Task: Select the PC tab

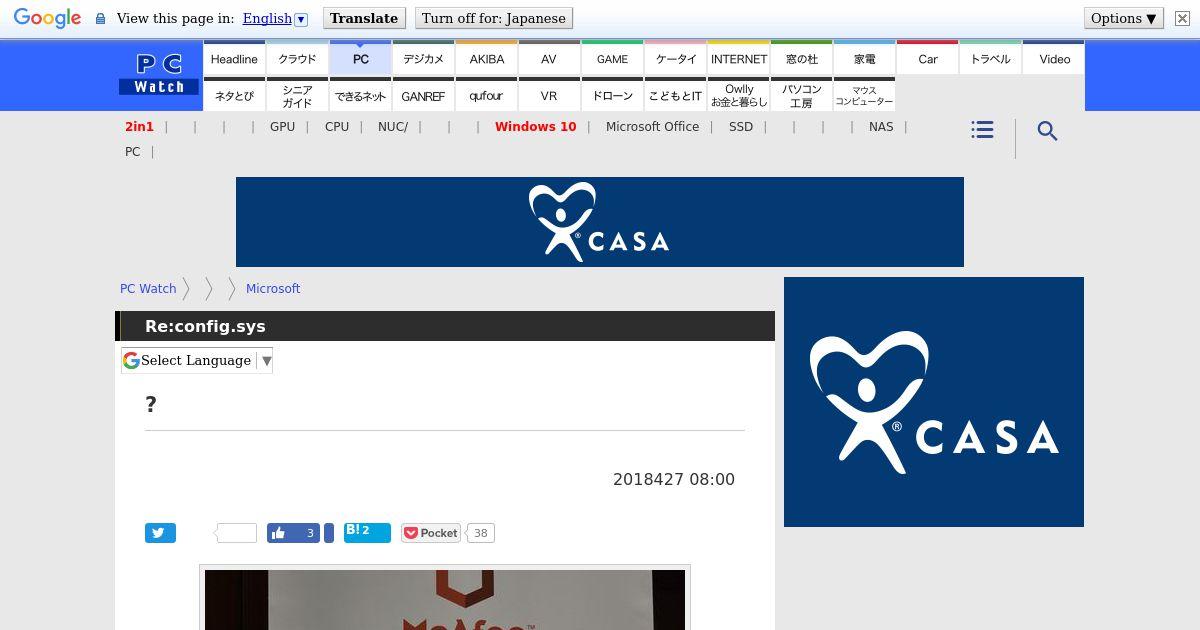Action: point(360,59)
